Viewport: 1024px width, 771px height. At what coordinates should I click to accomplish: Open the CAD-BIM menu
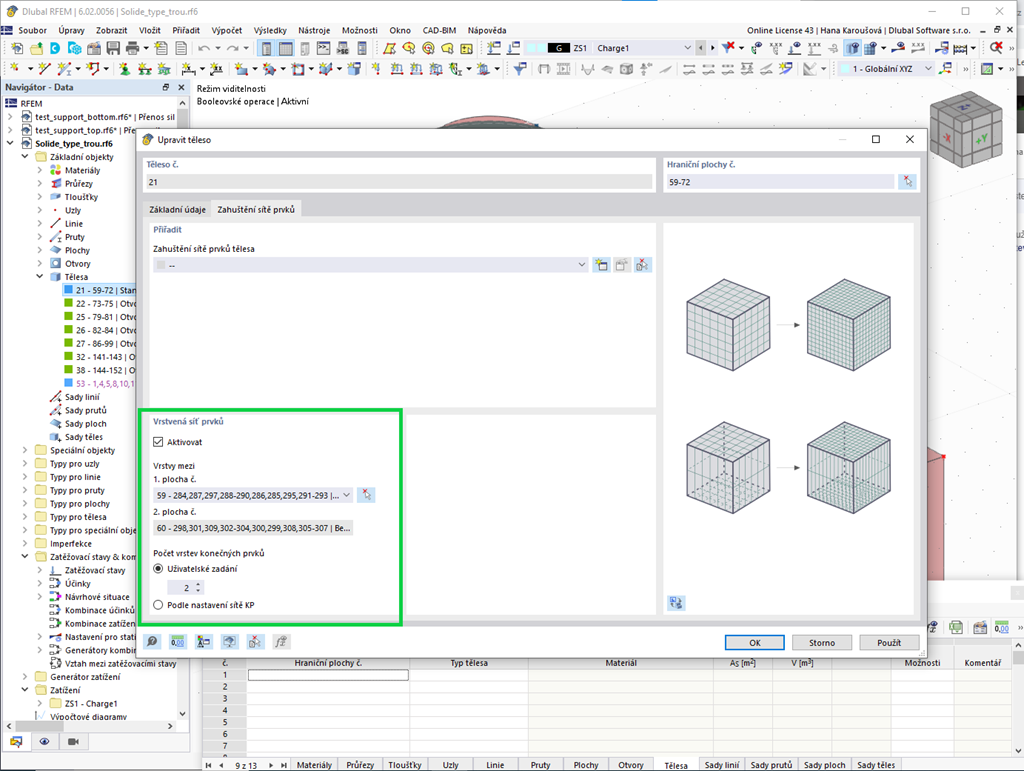pos(440,30)
